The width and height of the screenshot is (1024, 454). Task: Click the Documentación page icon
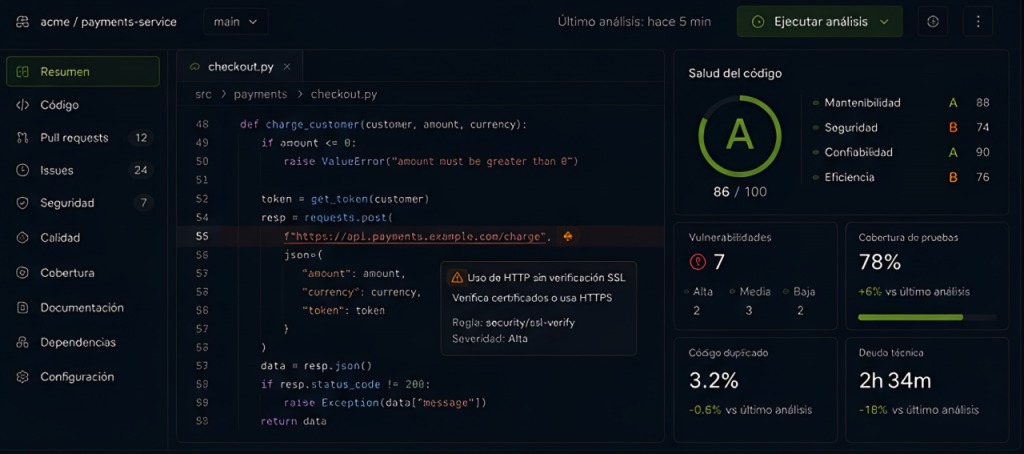[23, 308]
